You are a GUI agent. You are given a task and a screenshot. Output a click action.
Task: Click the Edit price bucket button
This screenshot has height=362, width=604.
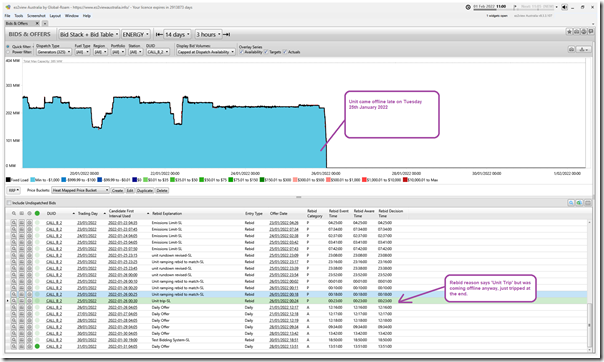tap(130, 191)
